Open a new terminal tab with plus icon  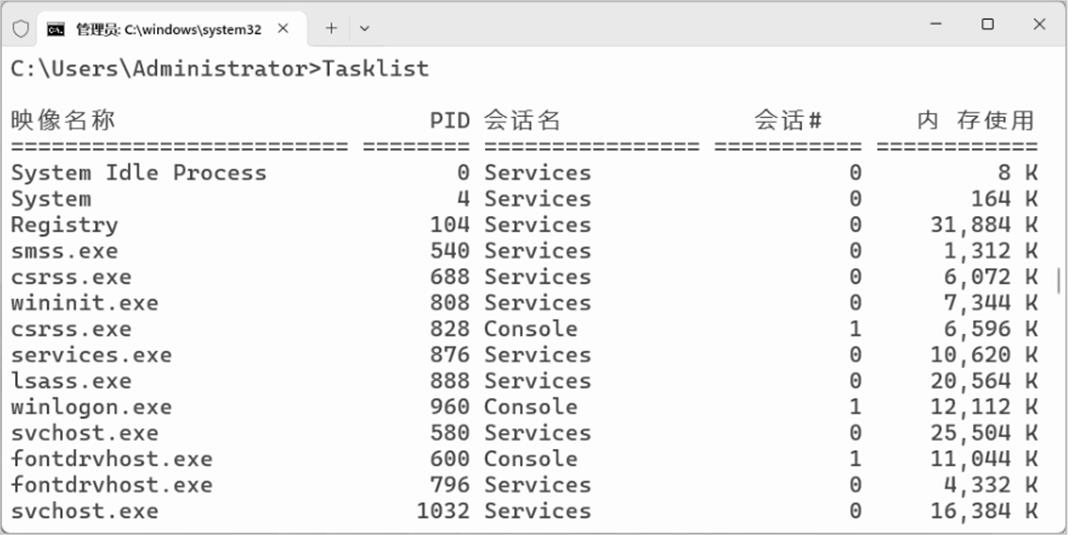pos(331,28)
